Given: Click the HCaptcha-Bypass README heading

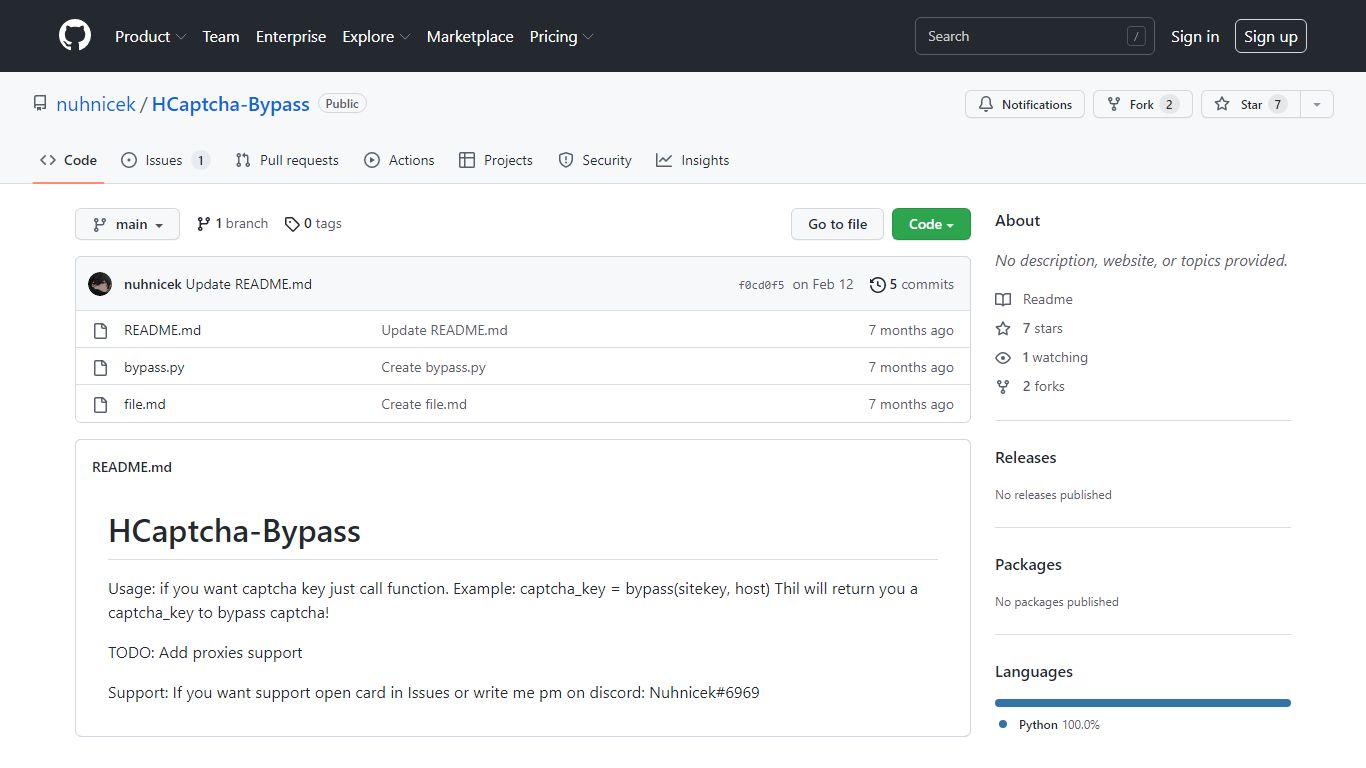Looking at the screenshot, I should click(x=234, y=531).
